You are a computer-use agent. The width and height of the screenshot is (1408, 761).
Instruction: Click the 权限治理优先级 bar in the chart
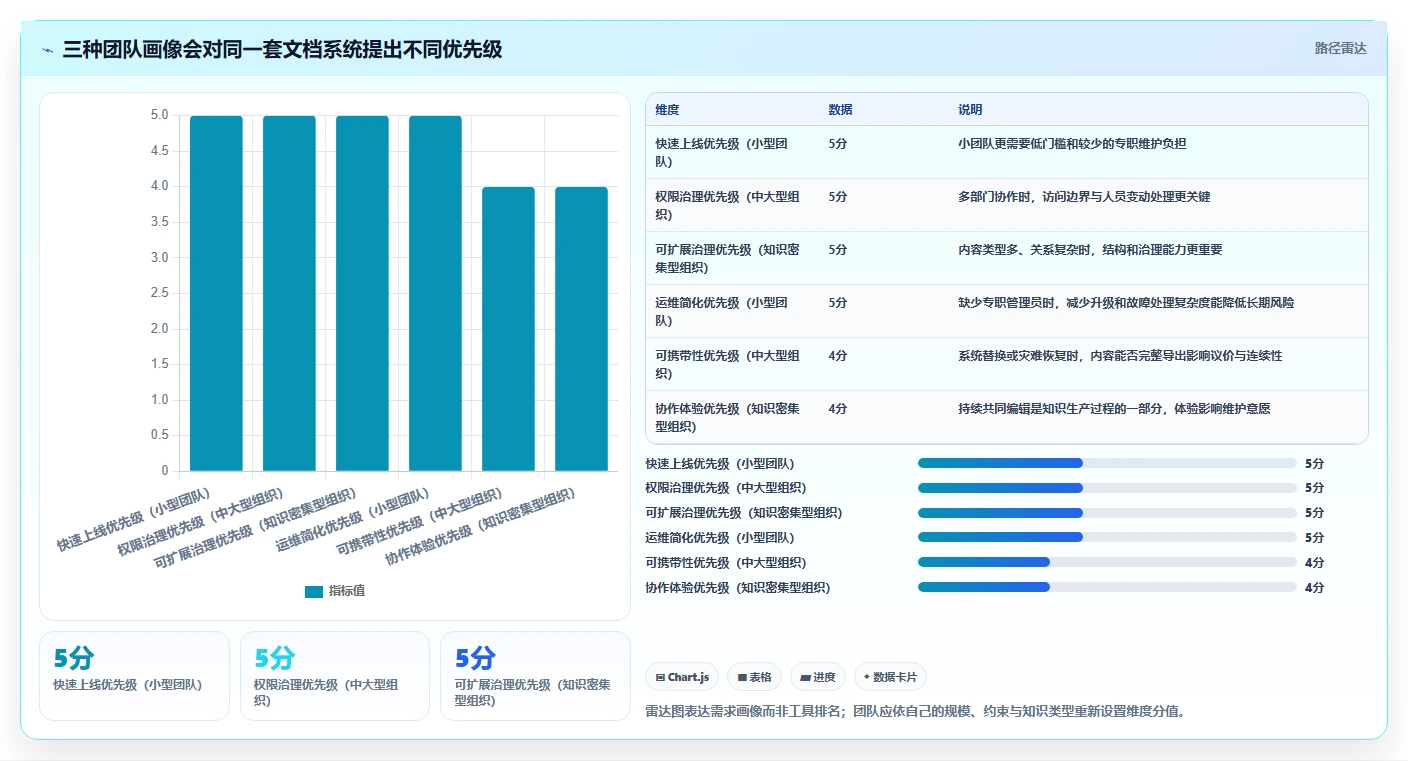tap(289, 293)
